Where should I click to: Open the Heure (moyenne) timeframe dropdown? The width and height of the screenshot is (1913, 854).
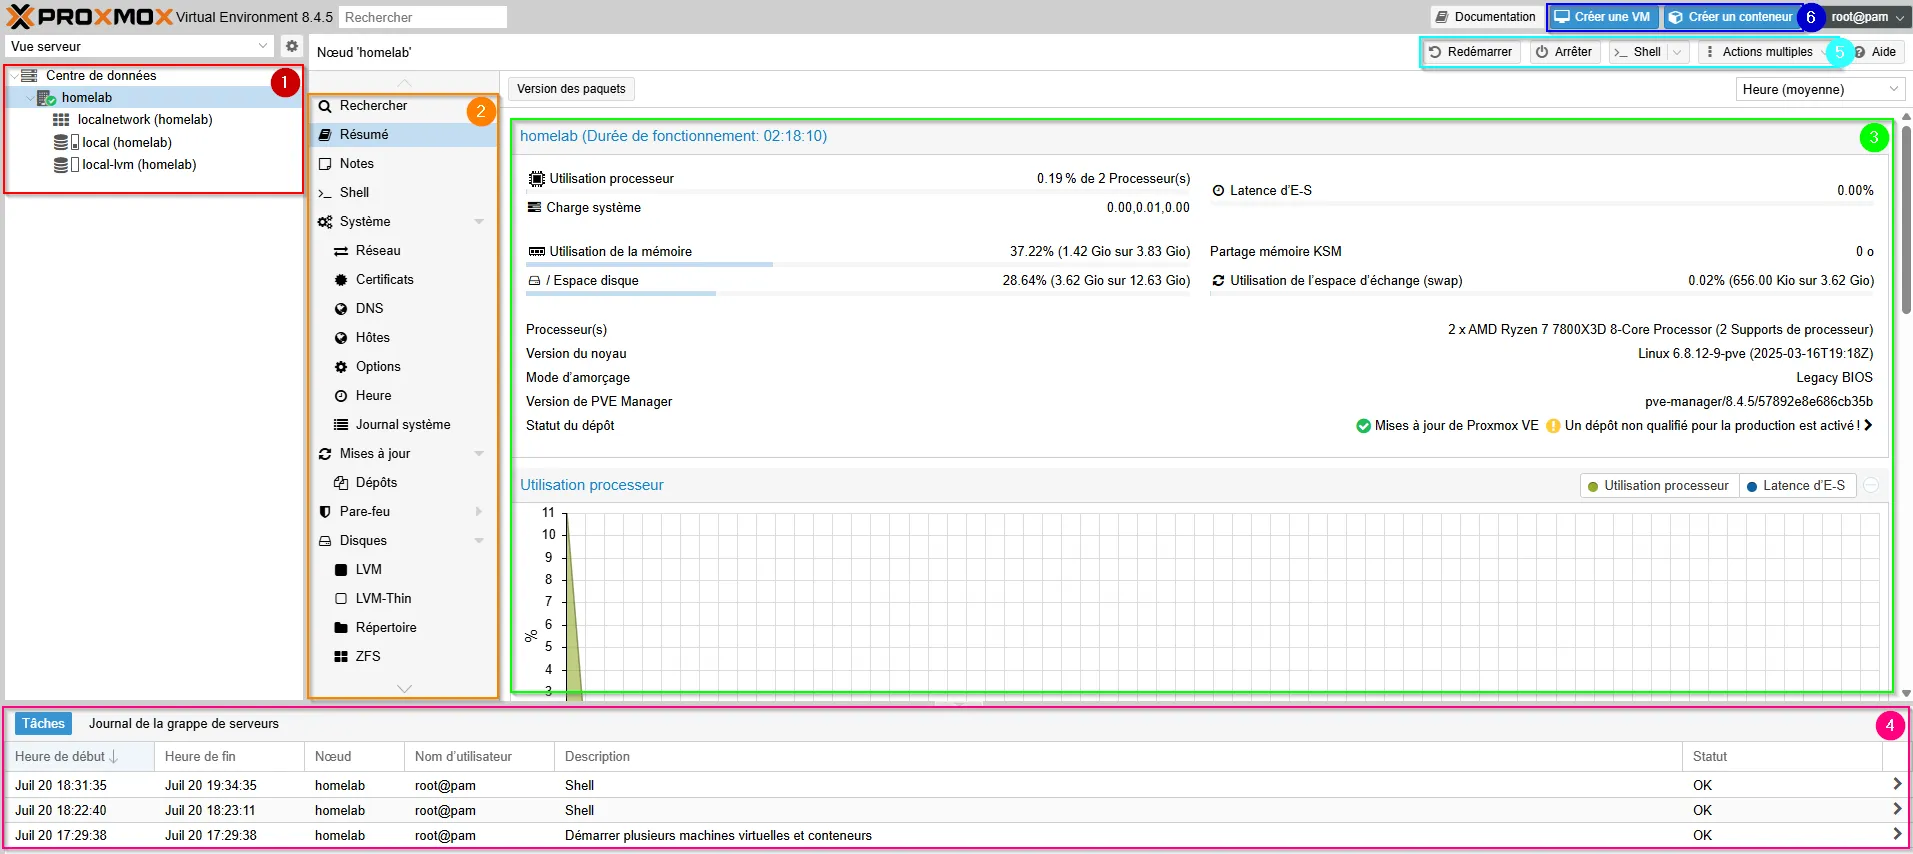(x=1820, y=90)
